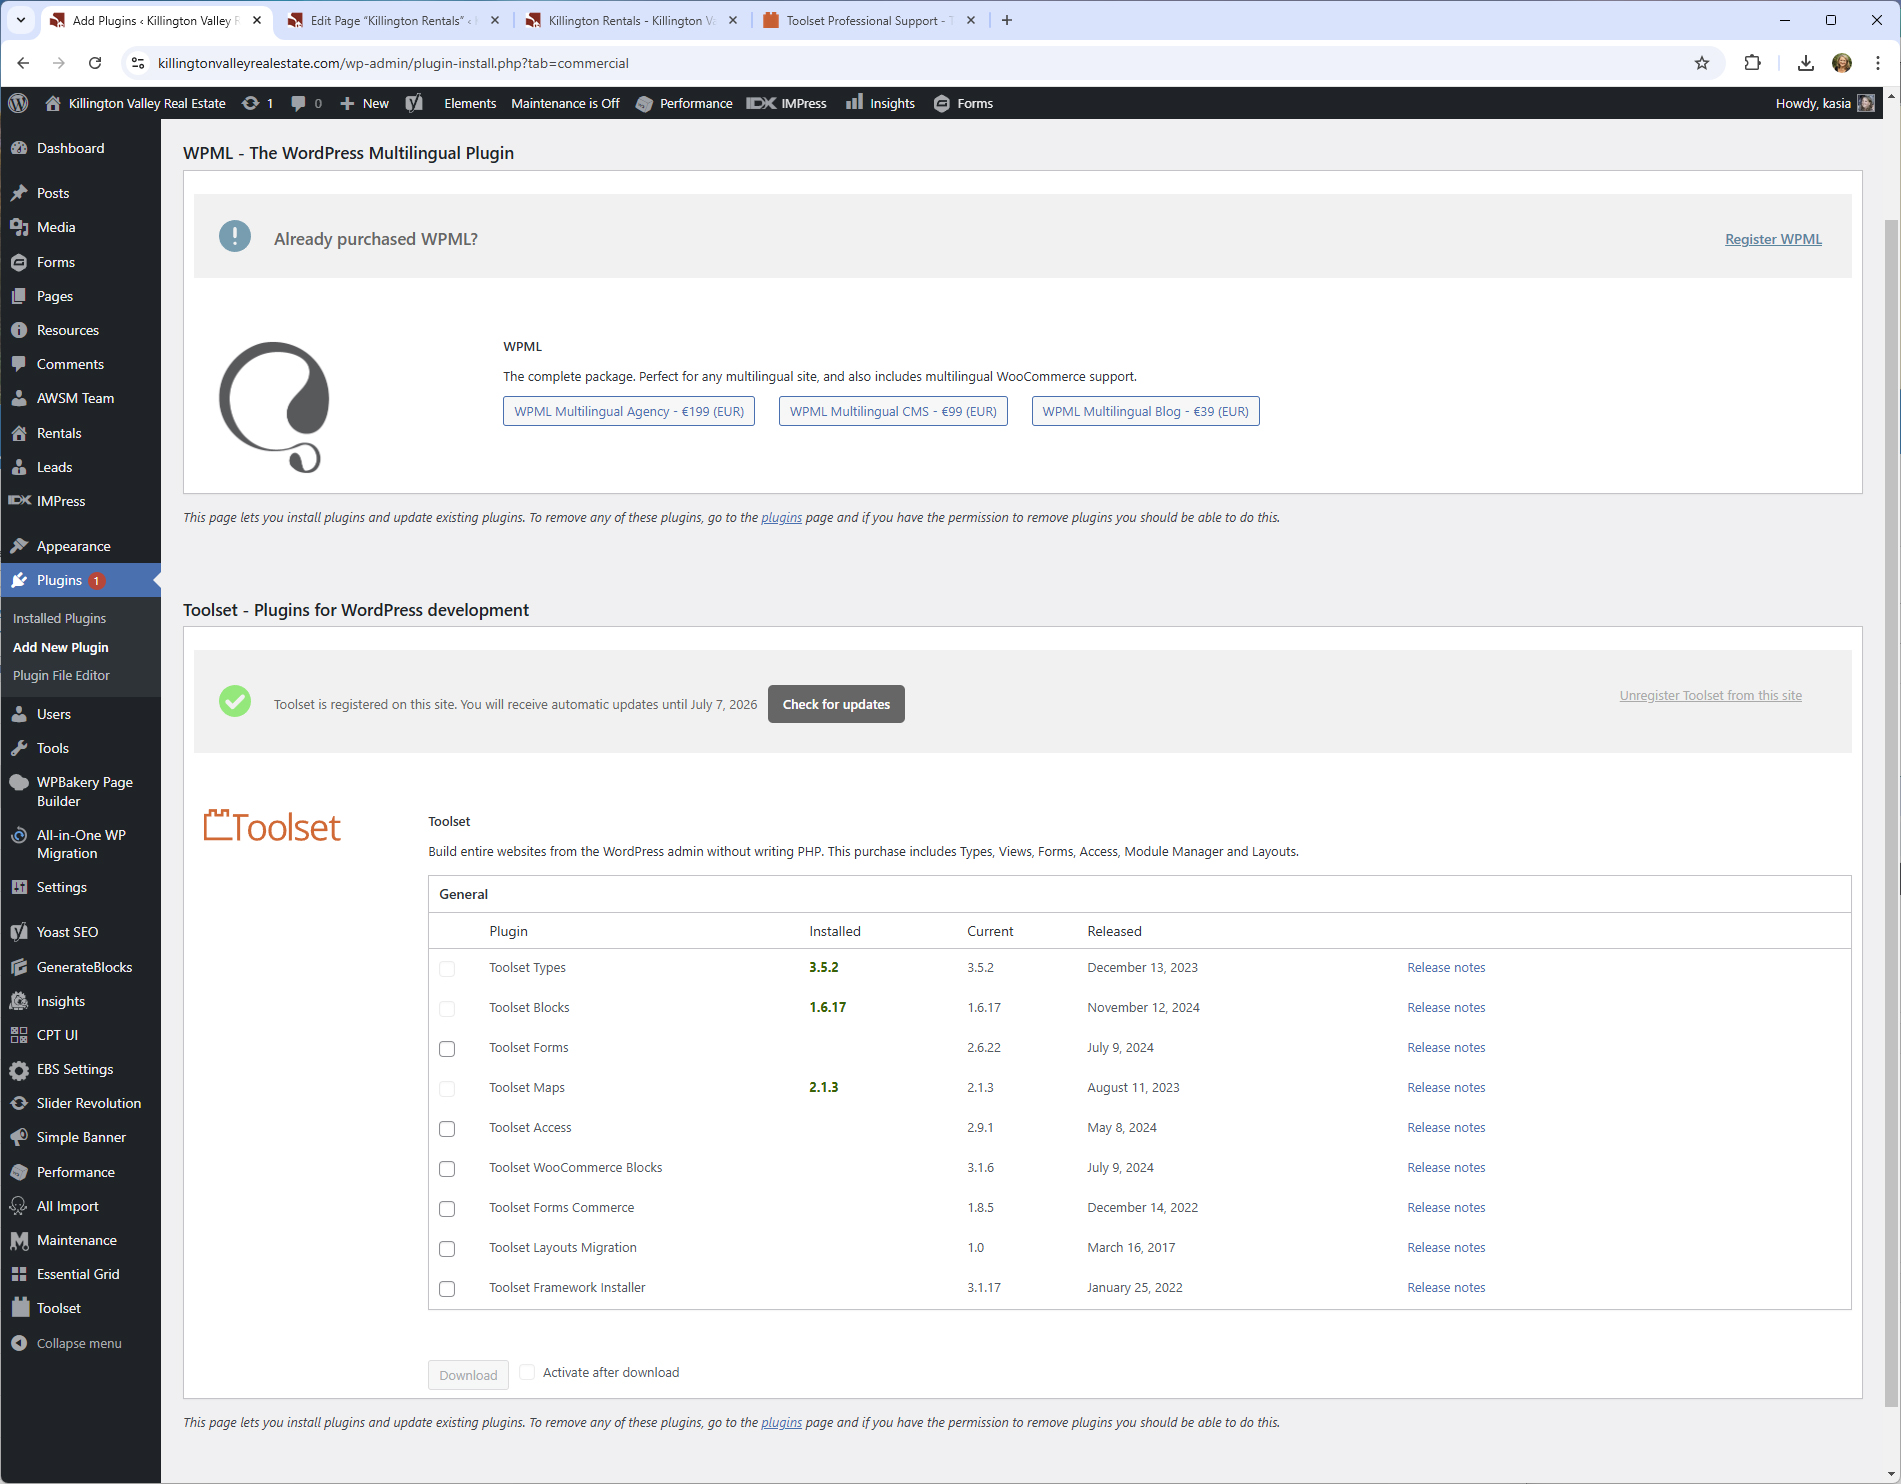Click Unregister Toolset from this site
The height and width of the screenshot is (1484, 1901).
(1710, 695)
